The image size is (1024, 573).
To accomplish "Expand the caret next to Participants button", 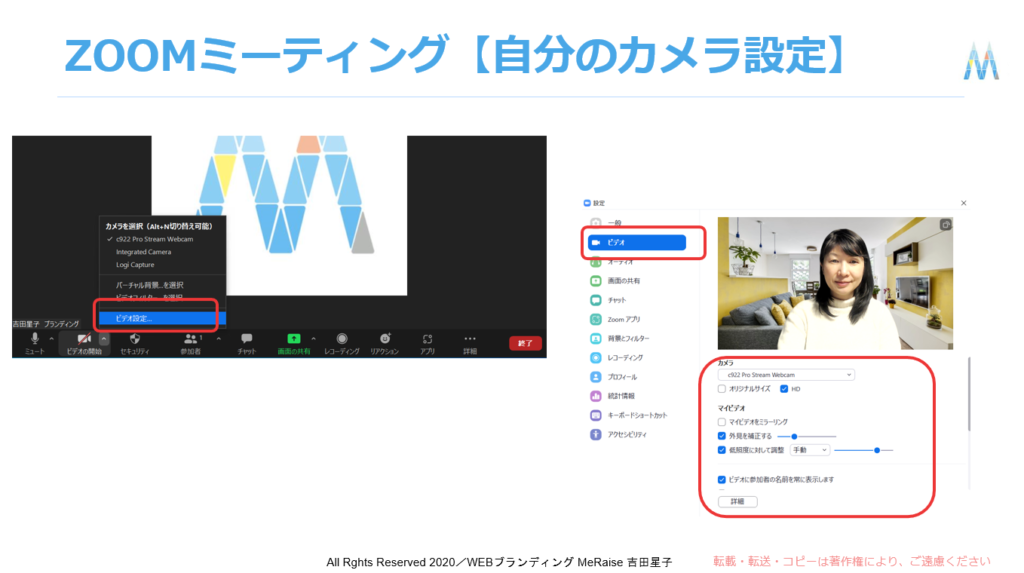I will point(219,338).
